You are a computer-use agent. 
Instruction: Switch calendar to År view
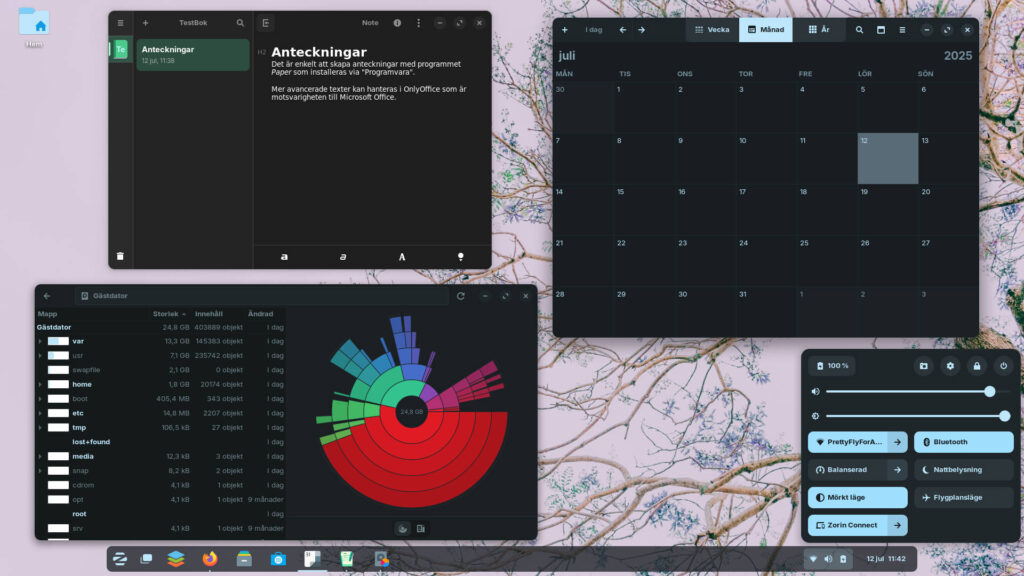tap(818, 30)
